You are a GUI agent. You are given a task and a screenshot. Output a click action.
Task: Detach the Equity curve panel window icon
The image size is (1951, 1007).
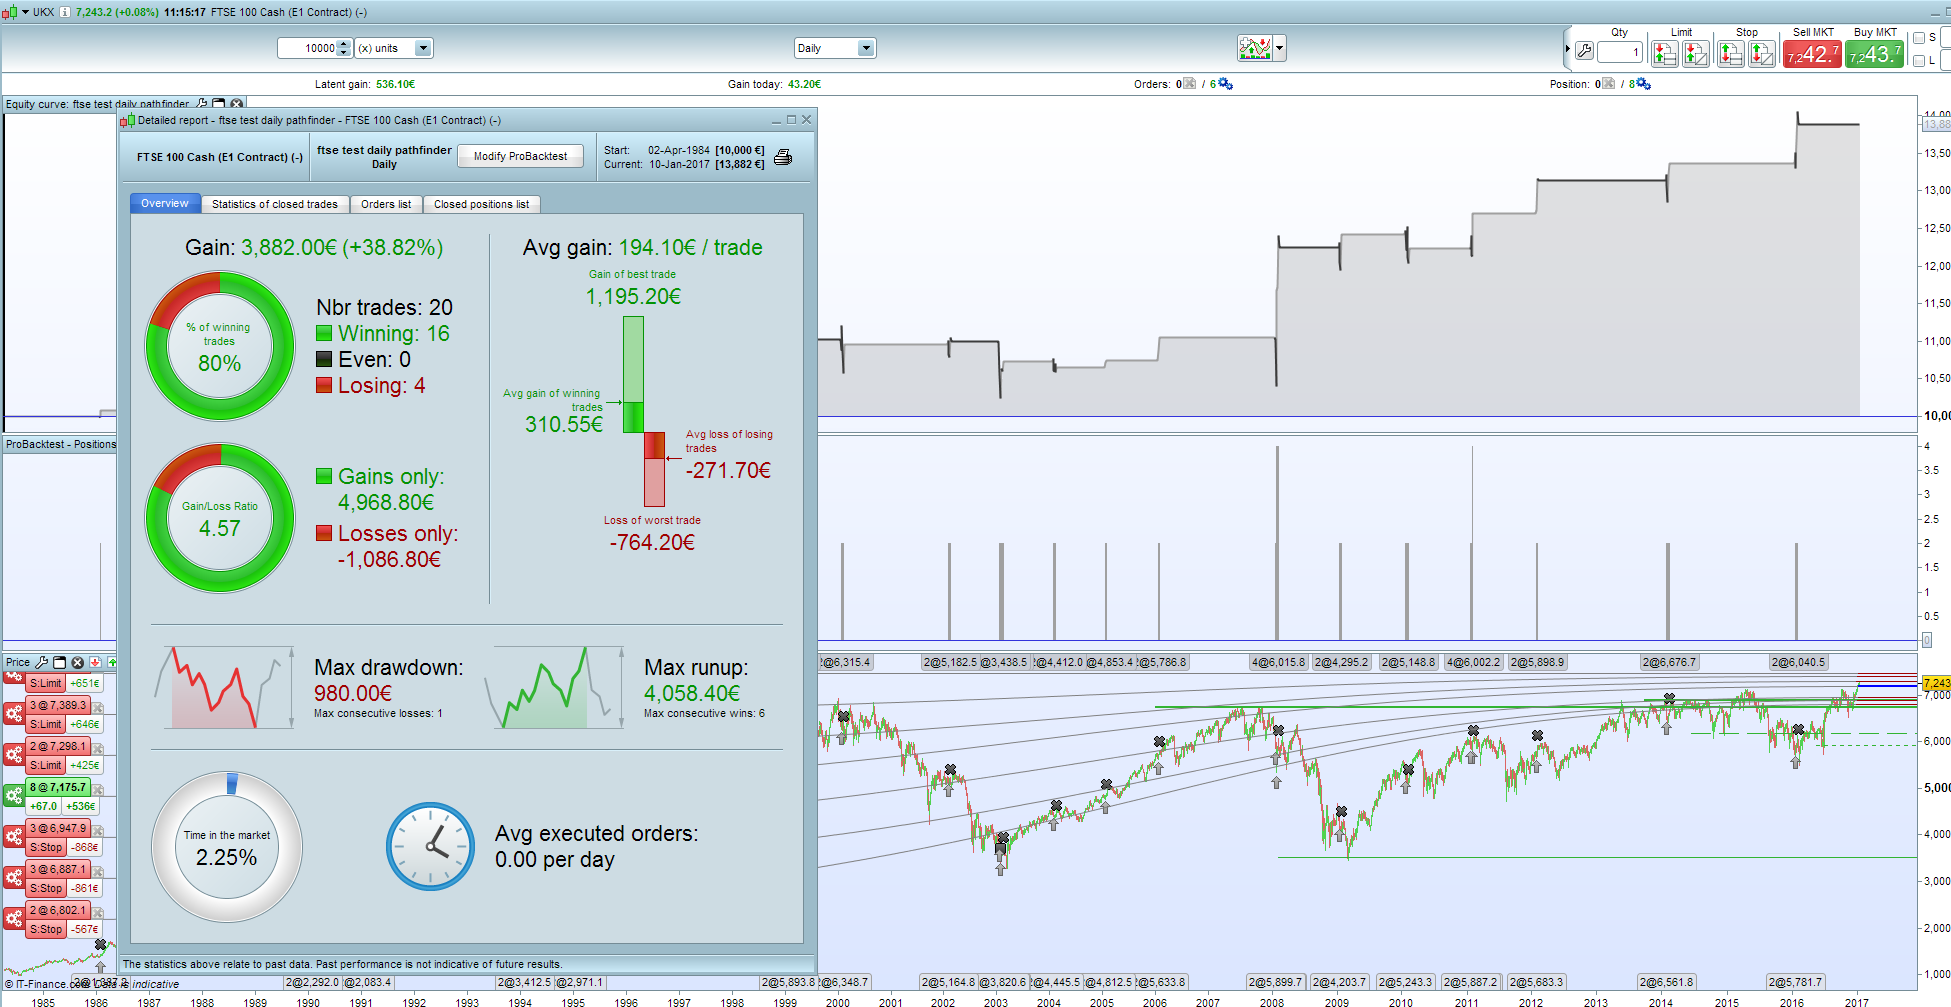pyautogui.click(x=219, y=103)
